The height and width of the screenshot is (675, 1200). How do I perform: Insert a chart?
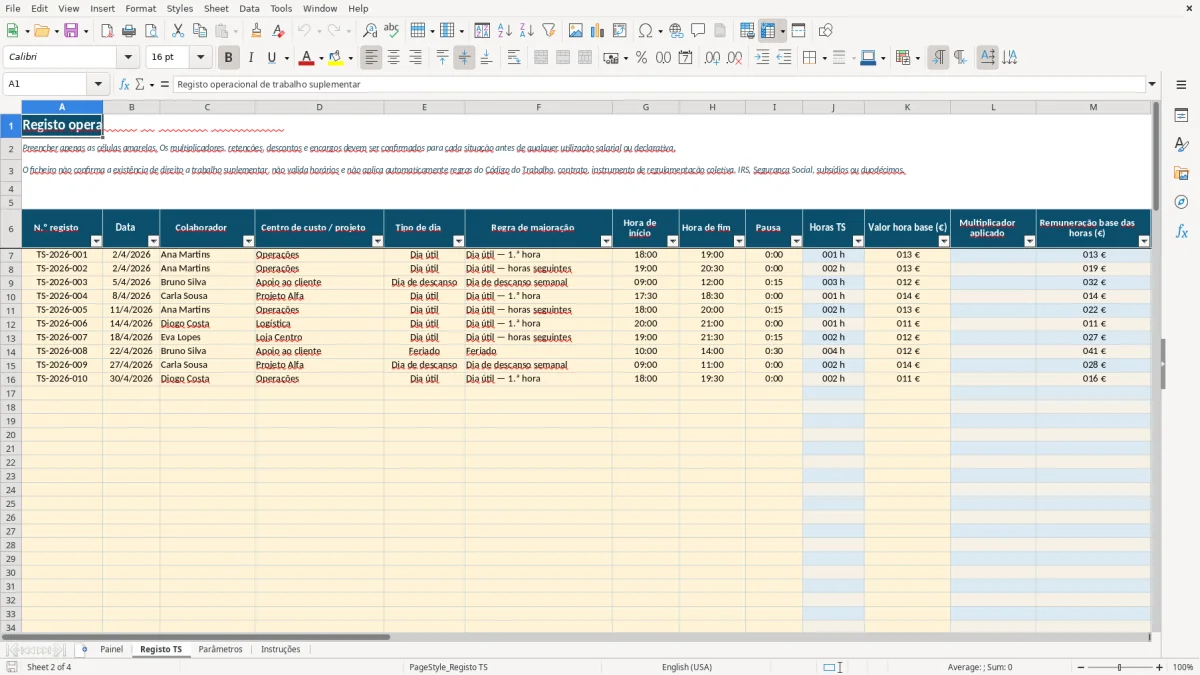[597, 31]
